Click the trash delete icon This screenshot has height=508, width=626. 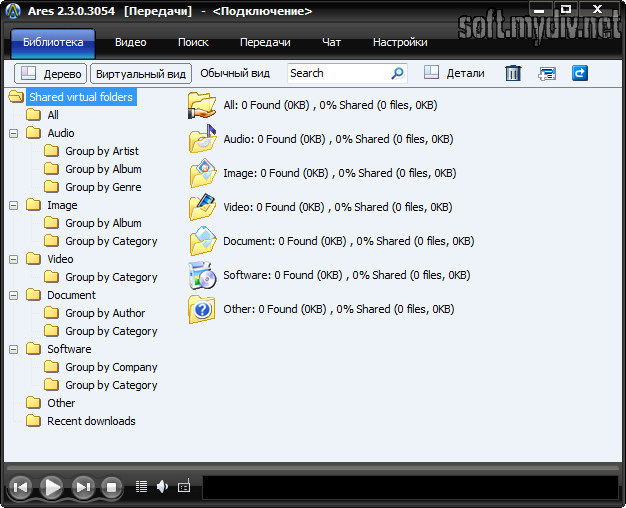click(513, 73)
